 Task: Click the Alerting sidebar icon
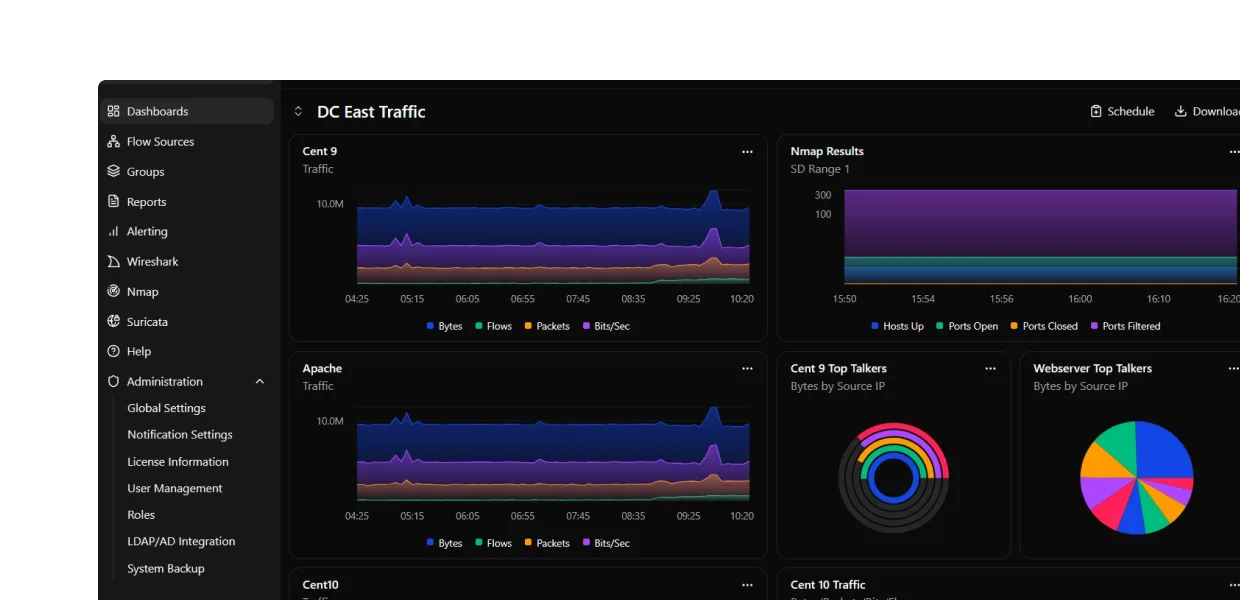point(112,231)
